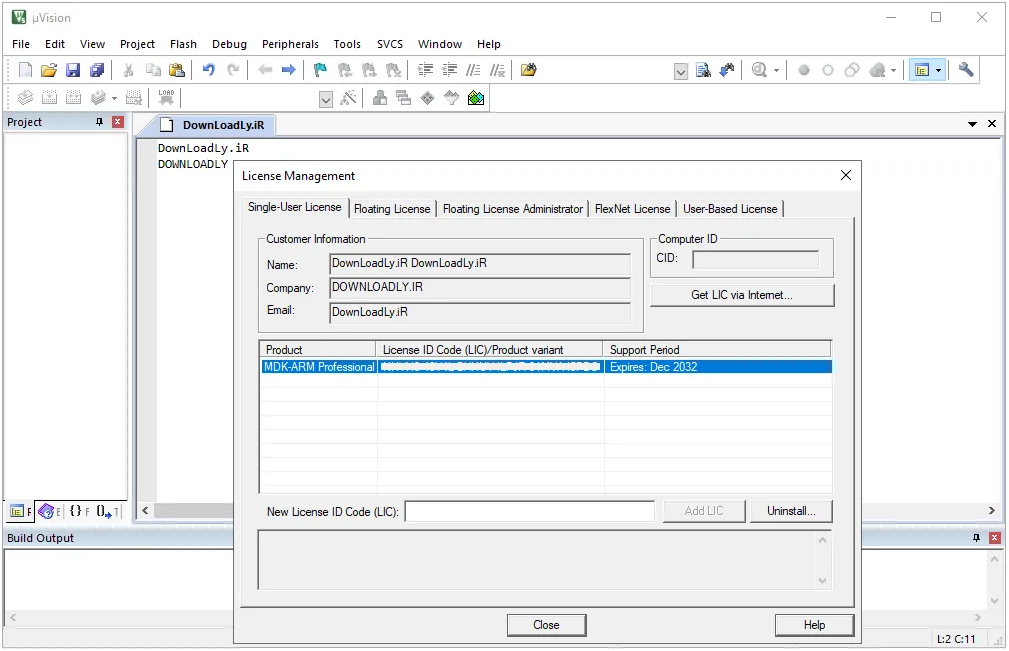Switch to Functions tab in Project panel
Screen dimensions: 1009x651
[80, 511]
